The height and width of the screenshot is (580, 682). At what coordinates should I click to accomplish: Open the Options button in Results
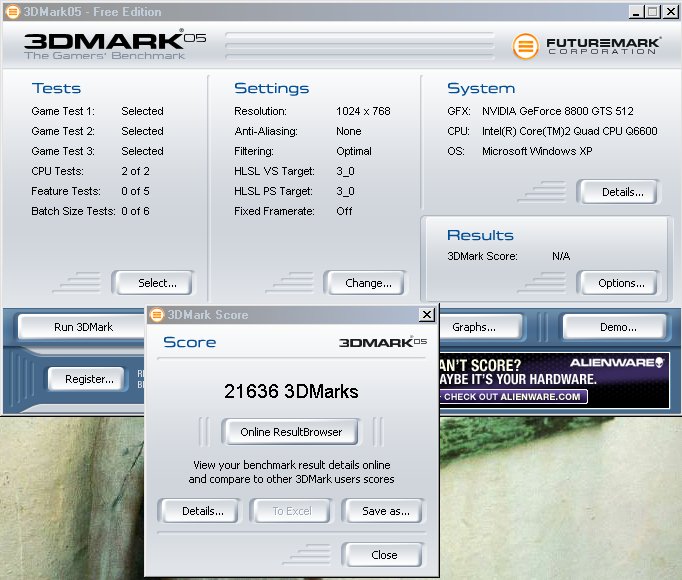pyautogui.click(x=619, y=283)
